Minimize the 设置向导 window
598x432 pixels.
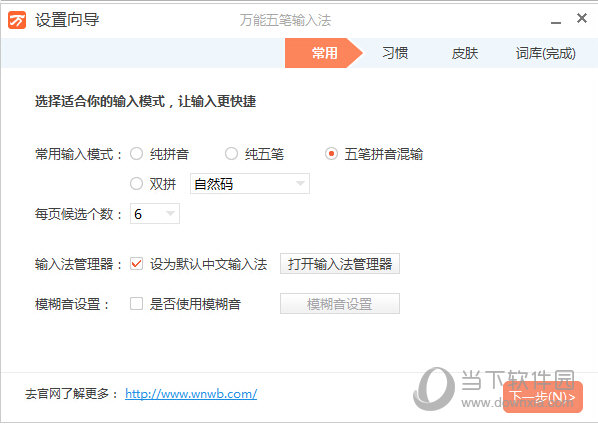pyautogui.click(x=556, y=22)
